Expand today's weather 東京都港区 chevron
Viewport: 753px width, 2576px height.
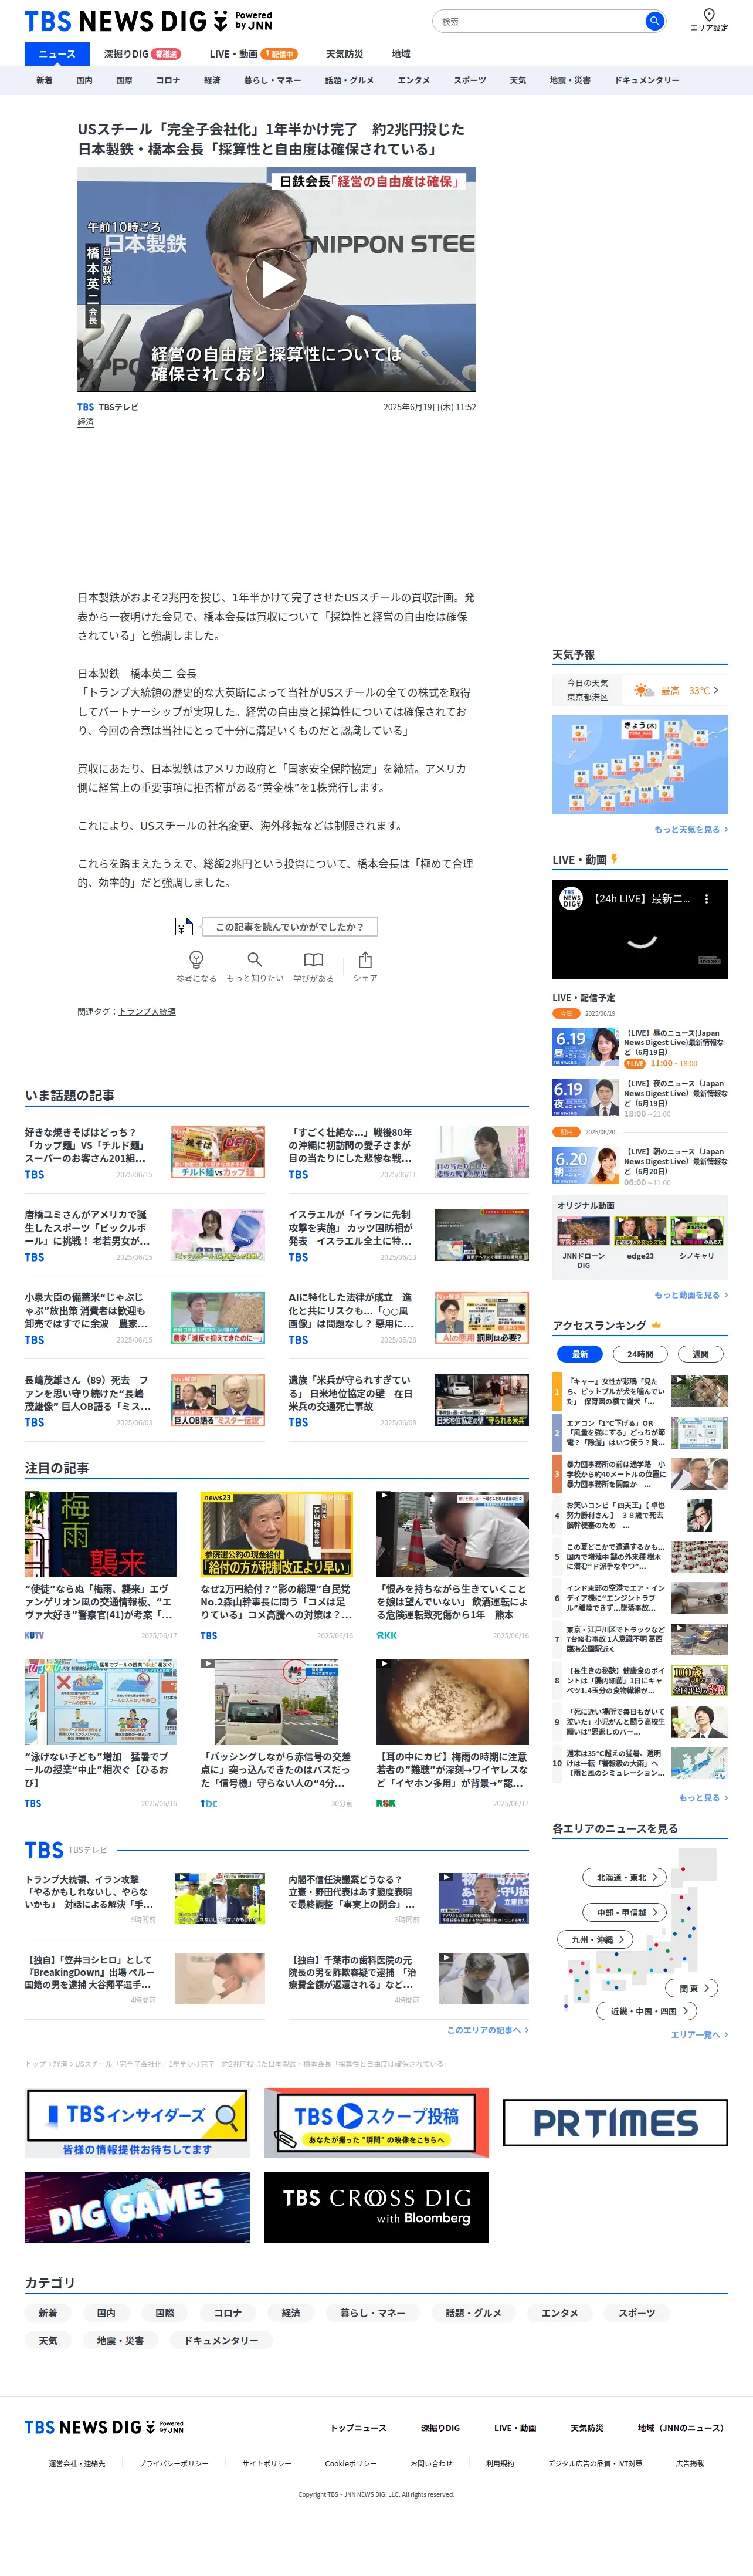click(x=716, y=690)
